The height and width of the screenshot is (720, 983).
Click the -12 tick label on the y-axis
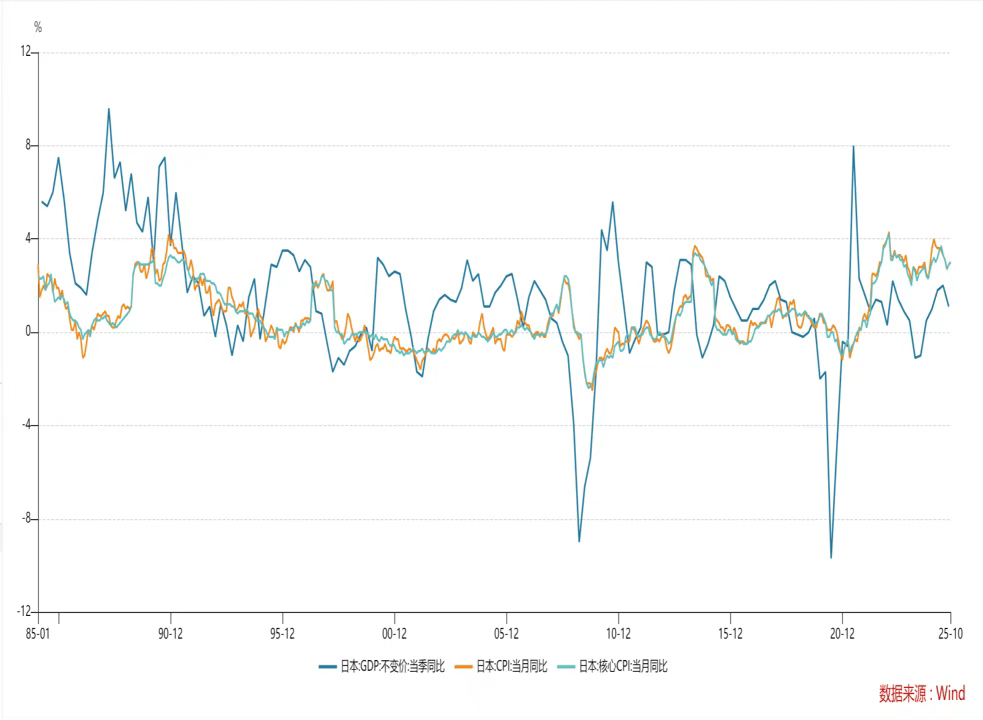pyautogui.click(x=25, y=612)
